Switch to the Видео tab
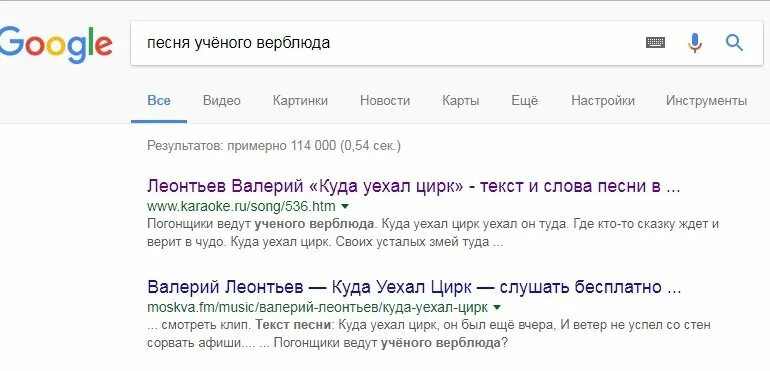770x371 pixels. [x=221, y=101]
